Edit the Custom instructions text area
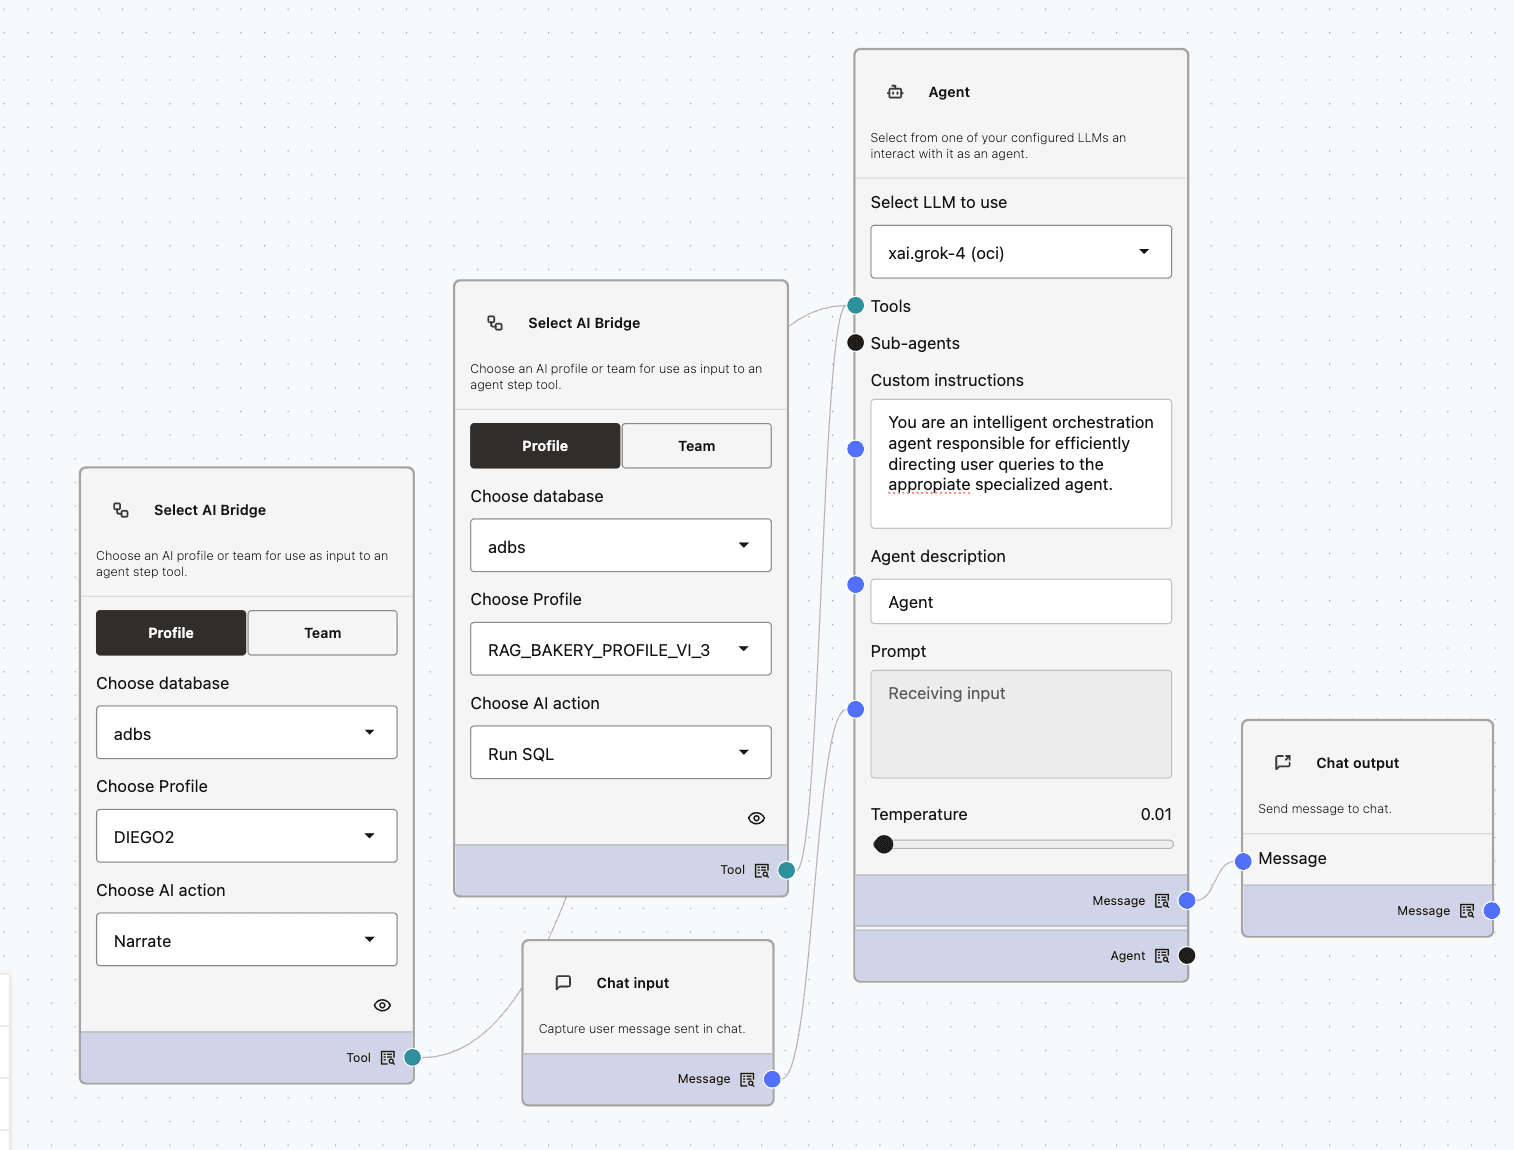This screenshot has height=1150, width=1514. coord(1020,463)
